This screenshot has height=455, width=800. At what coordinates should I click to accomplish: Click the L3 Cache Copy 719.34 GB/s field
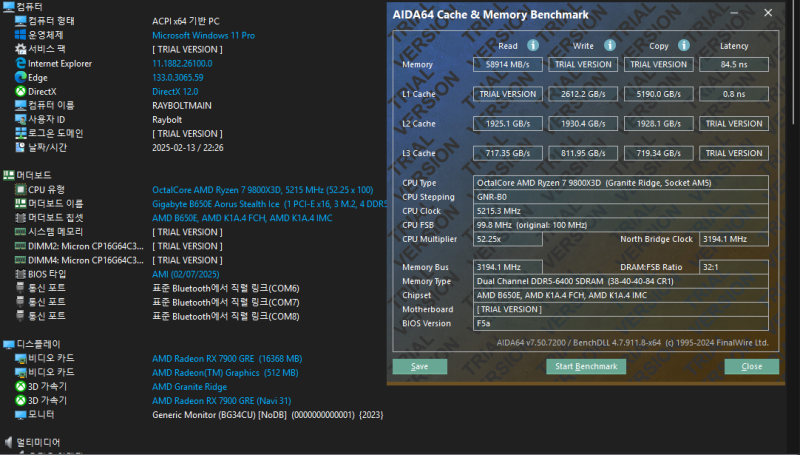659,153
